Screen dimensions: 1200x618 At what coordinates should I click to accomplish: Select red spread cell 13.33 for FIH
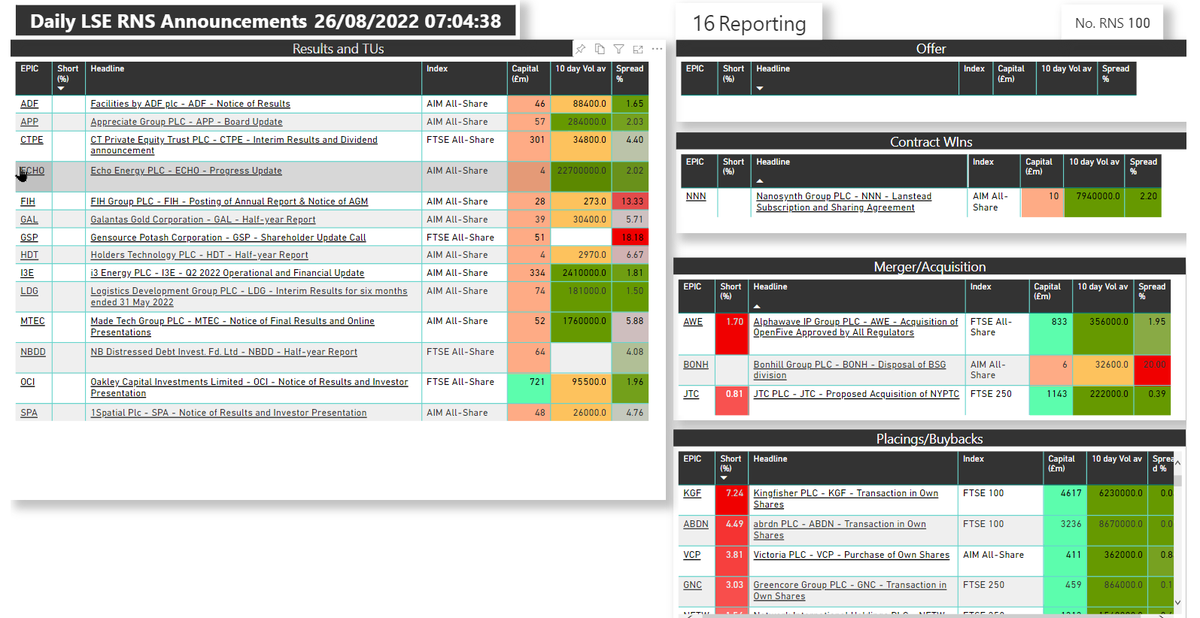coord(630,201)
